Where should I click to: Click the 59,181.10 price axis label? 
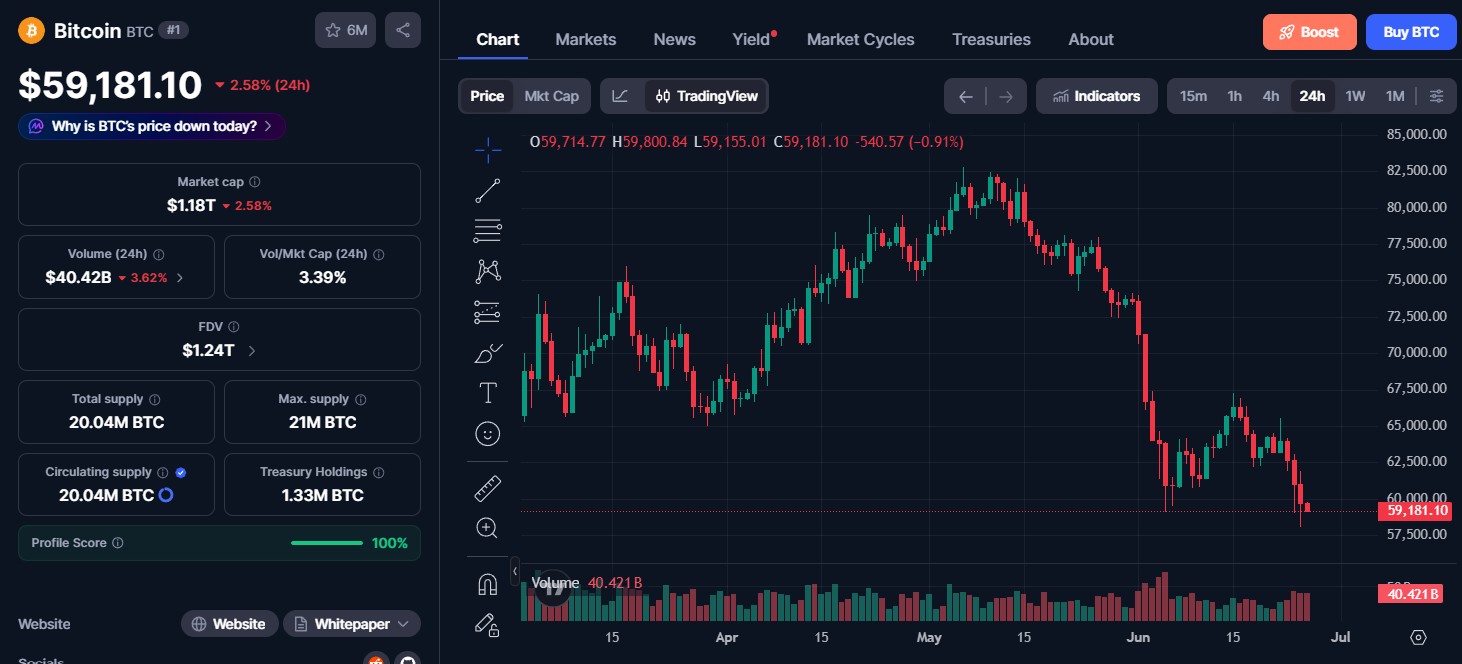pos(1414,511)
